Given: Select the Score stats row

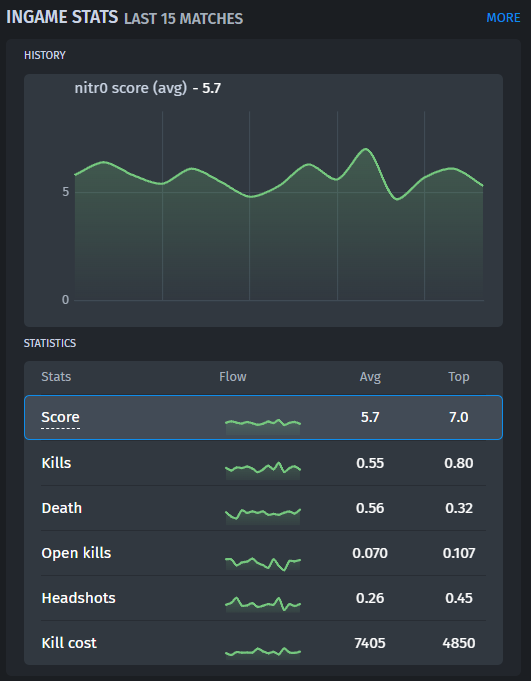Looking at the screenshot, I should click(263, 417).
